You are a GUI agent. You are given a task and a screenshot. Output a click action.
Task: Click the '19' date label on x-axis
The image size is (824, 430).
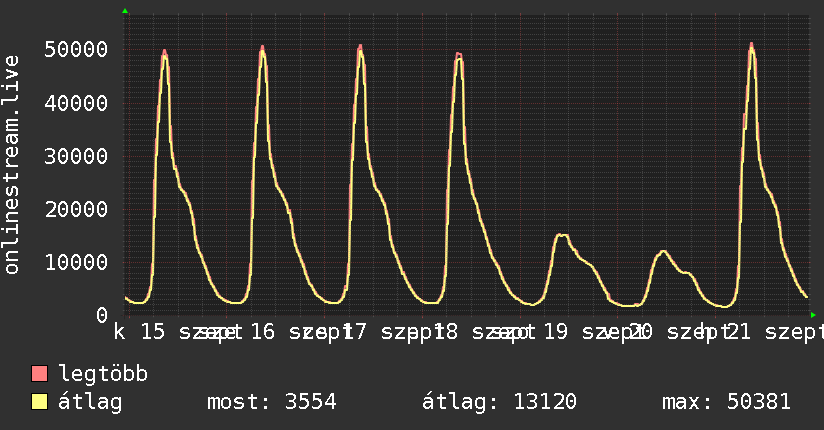coord(555,332)
